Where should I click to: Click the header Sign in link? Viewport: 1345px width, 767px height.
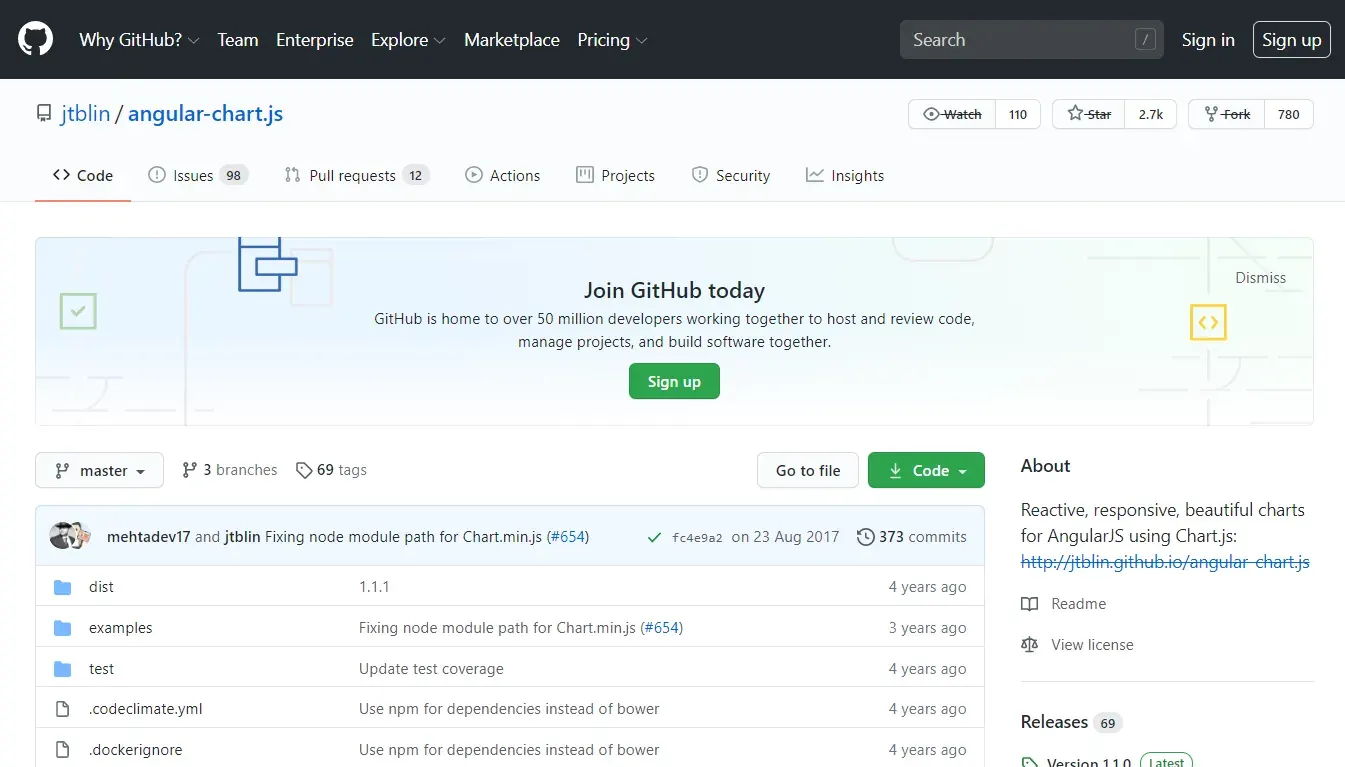point(1208,40)
